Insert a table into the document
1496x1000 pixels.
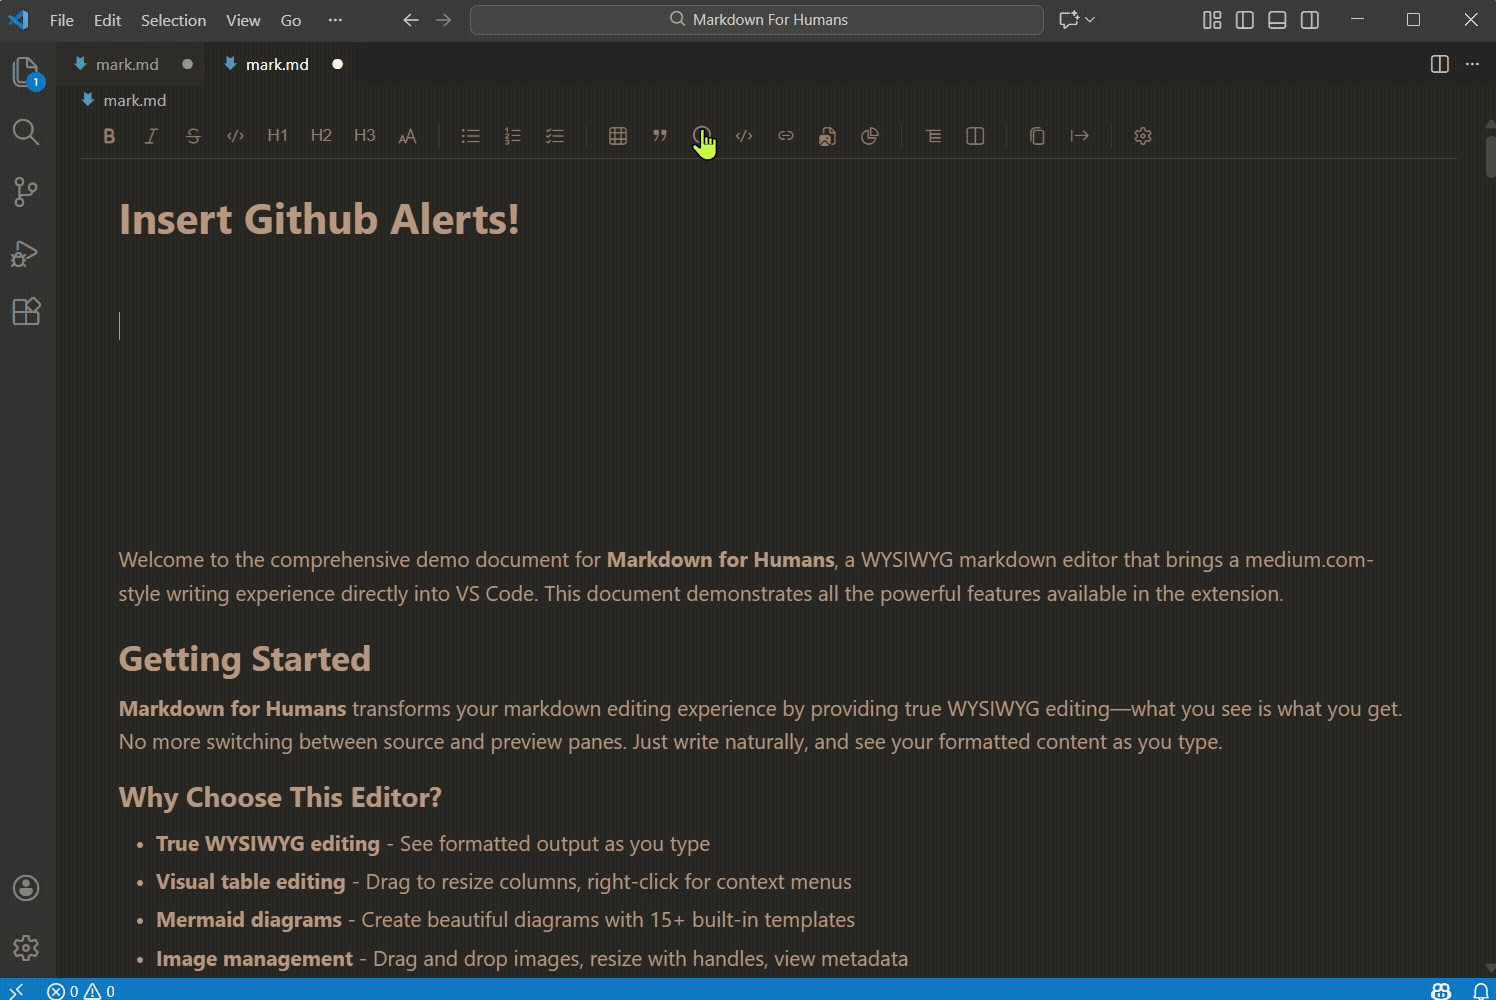pyautogui.click(x=617, y=136)
